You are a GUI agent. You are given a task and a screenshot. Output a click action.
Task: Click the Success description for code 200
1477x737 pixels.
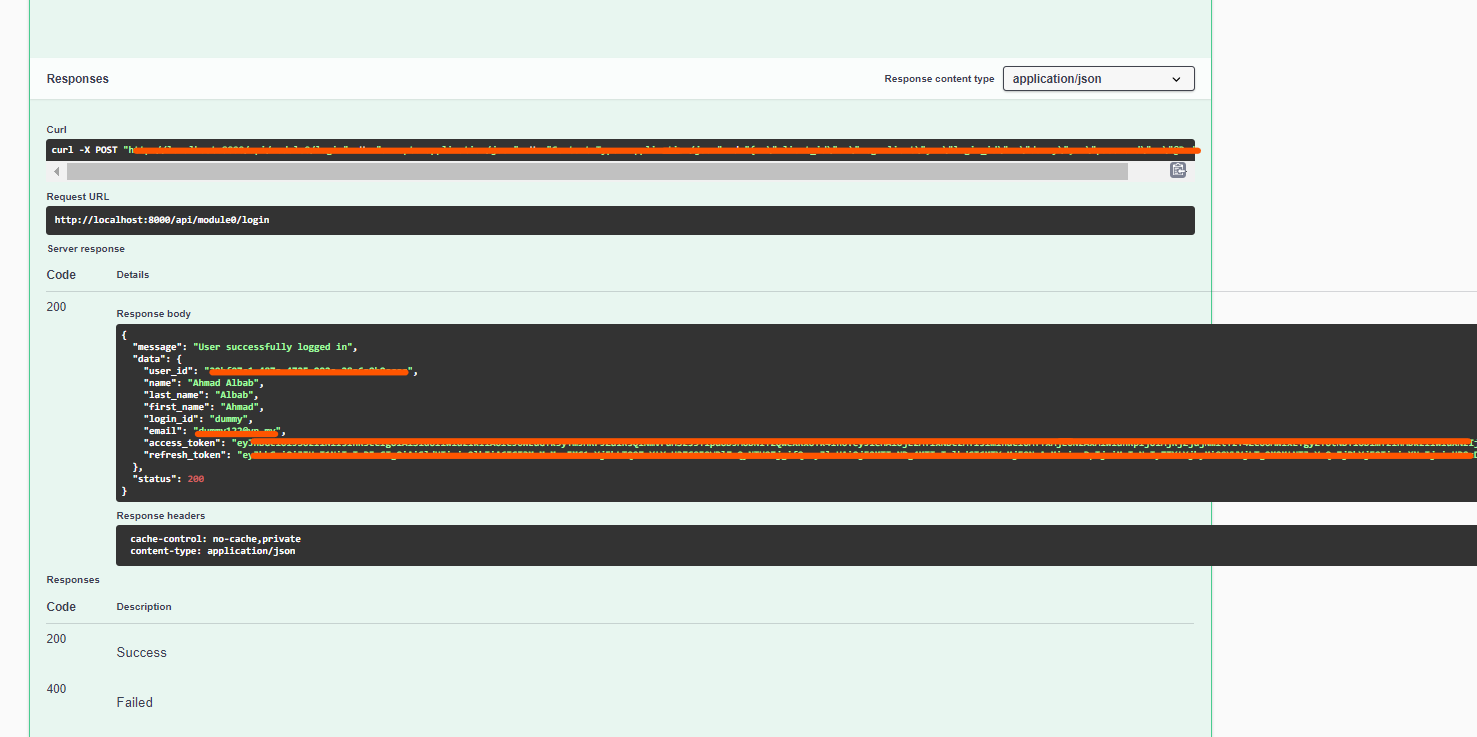141,651
